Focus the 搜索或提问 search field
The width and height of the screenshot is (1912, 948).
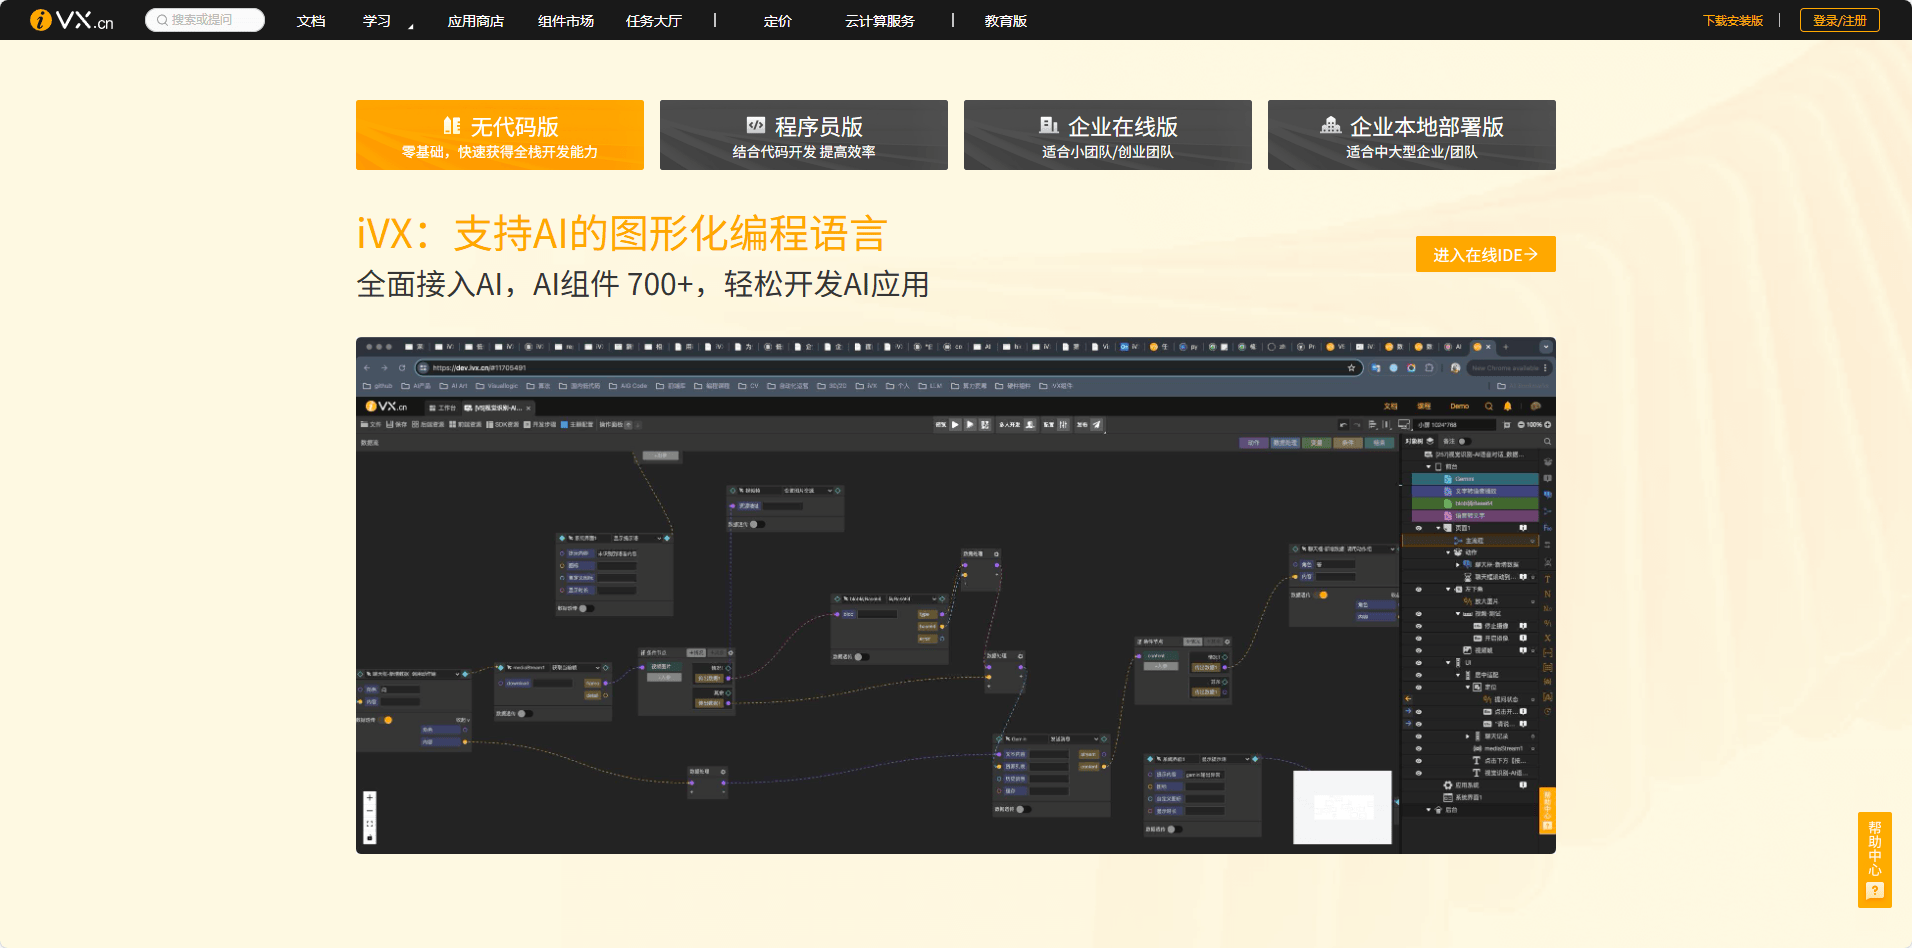click(x=205, y=20)
